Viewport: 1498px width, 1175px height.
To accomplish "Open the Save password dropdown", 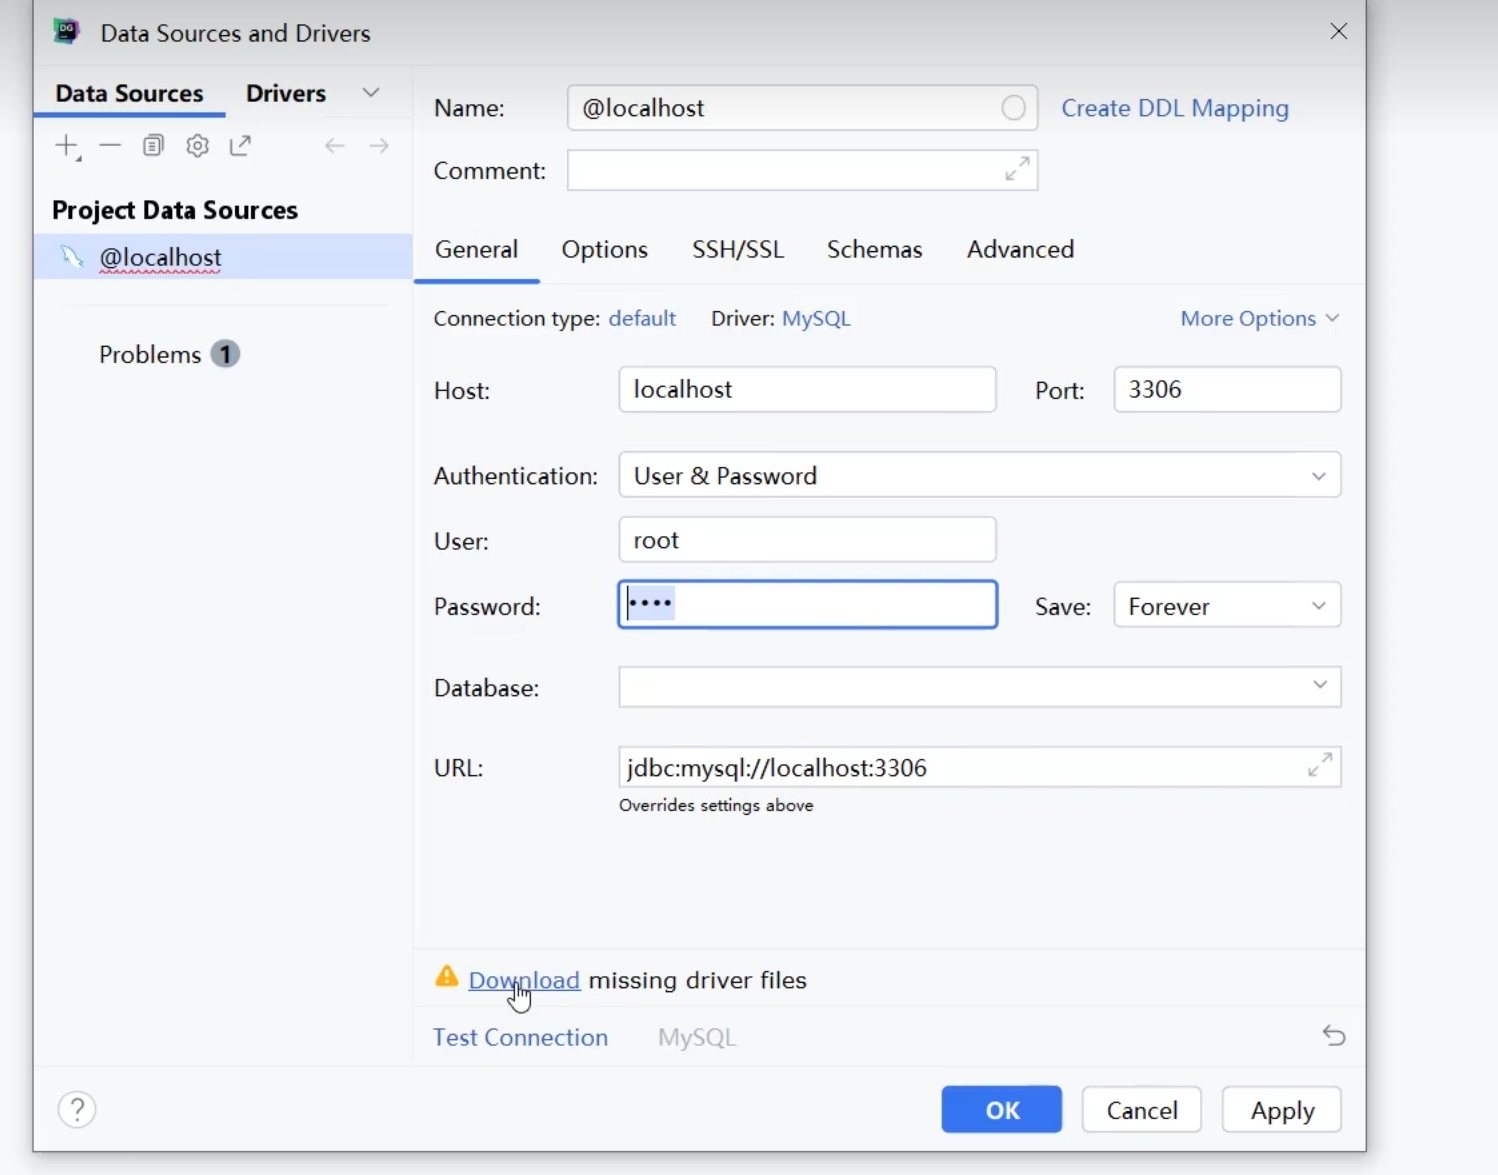I will click(x=1318, y=606).
